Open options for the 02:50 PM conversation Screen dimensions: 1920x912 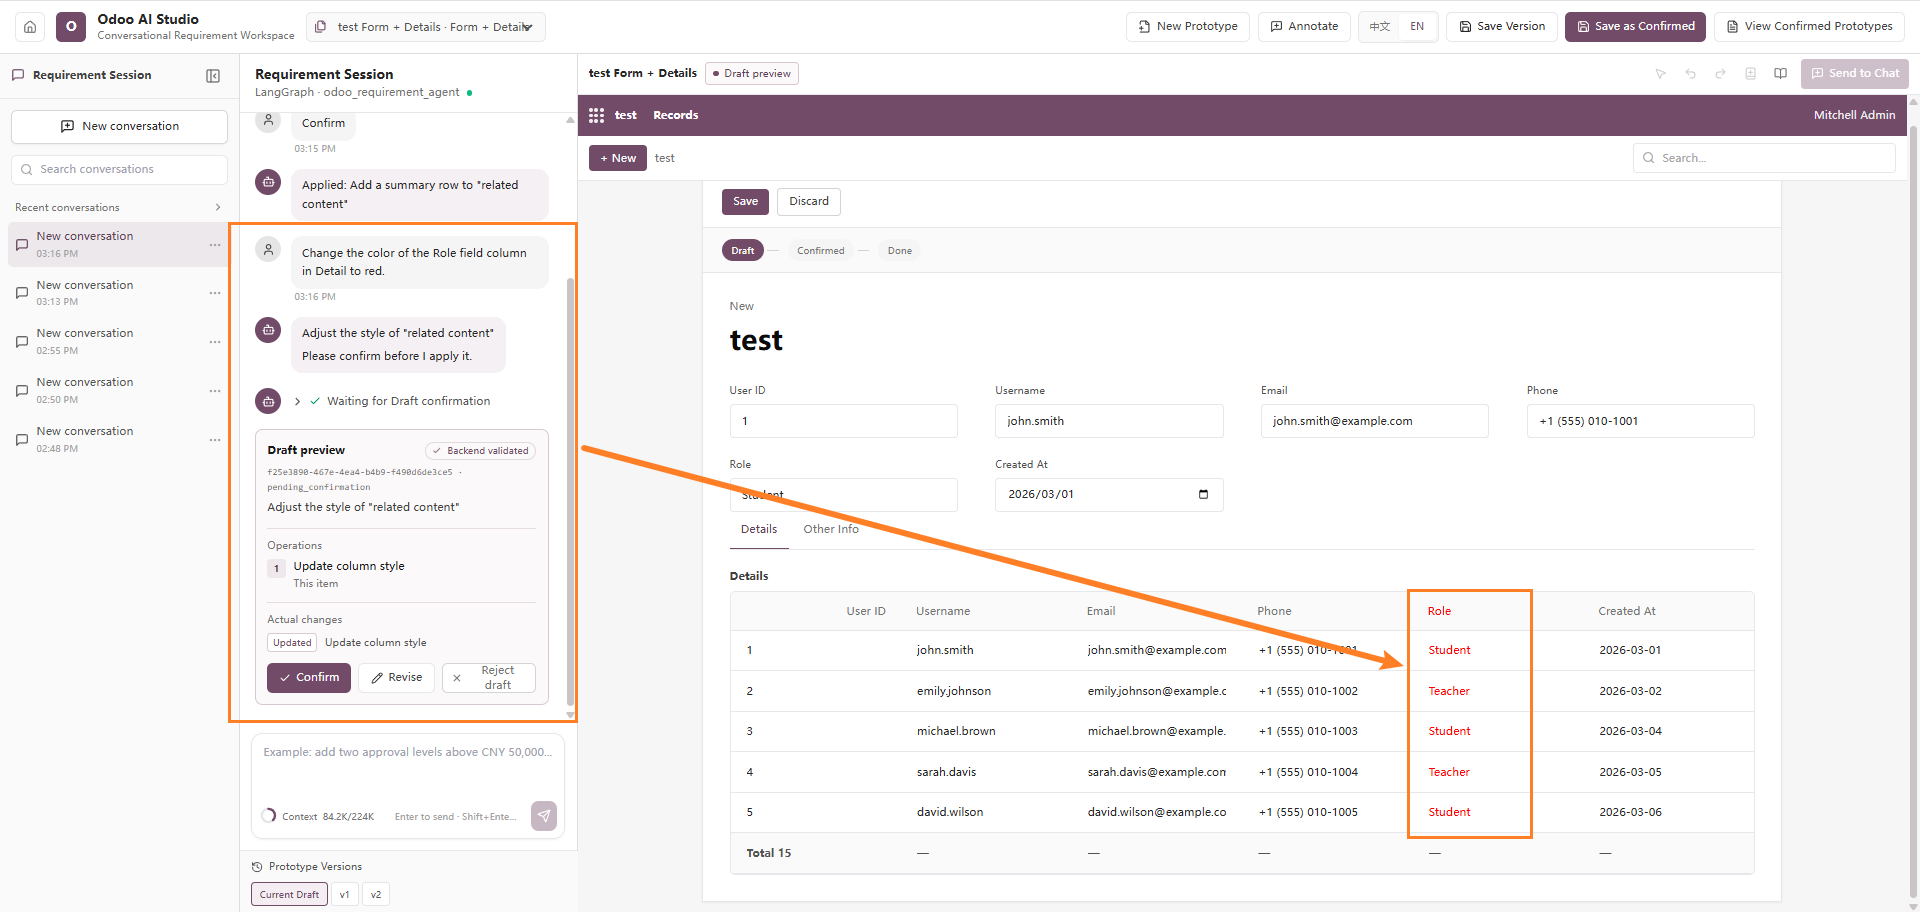(x=215, y=391)
